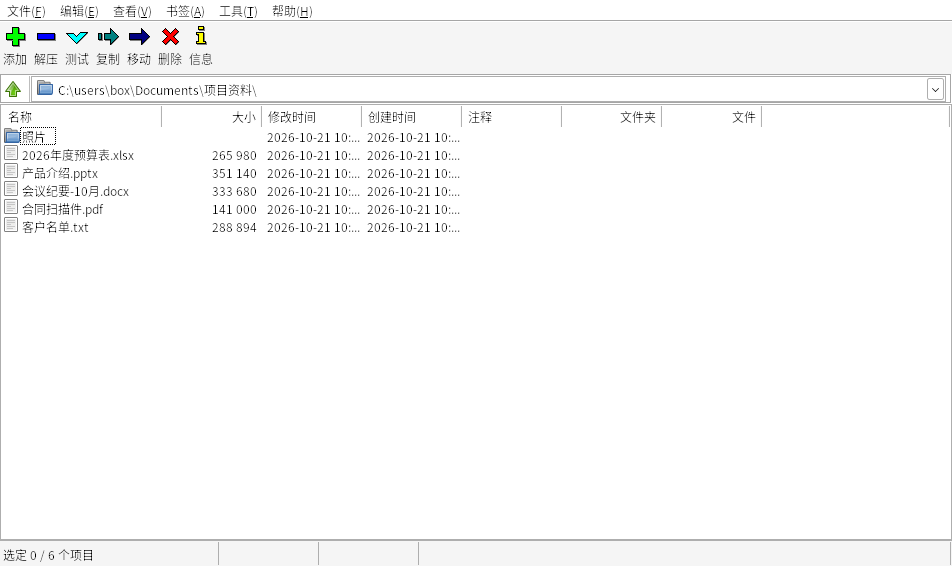
Task: Select file name 2026年度预算表.xlsx
Action: pyautogui.click(x=78, y=155)
